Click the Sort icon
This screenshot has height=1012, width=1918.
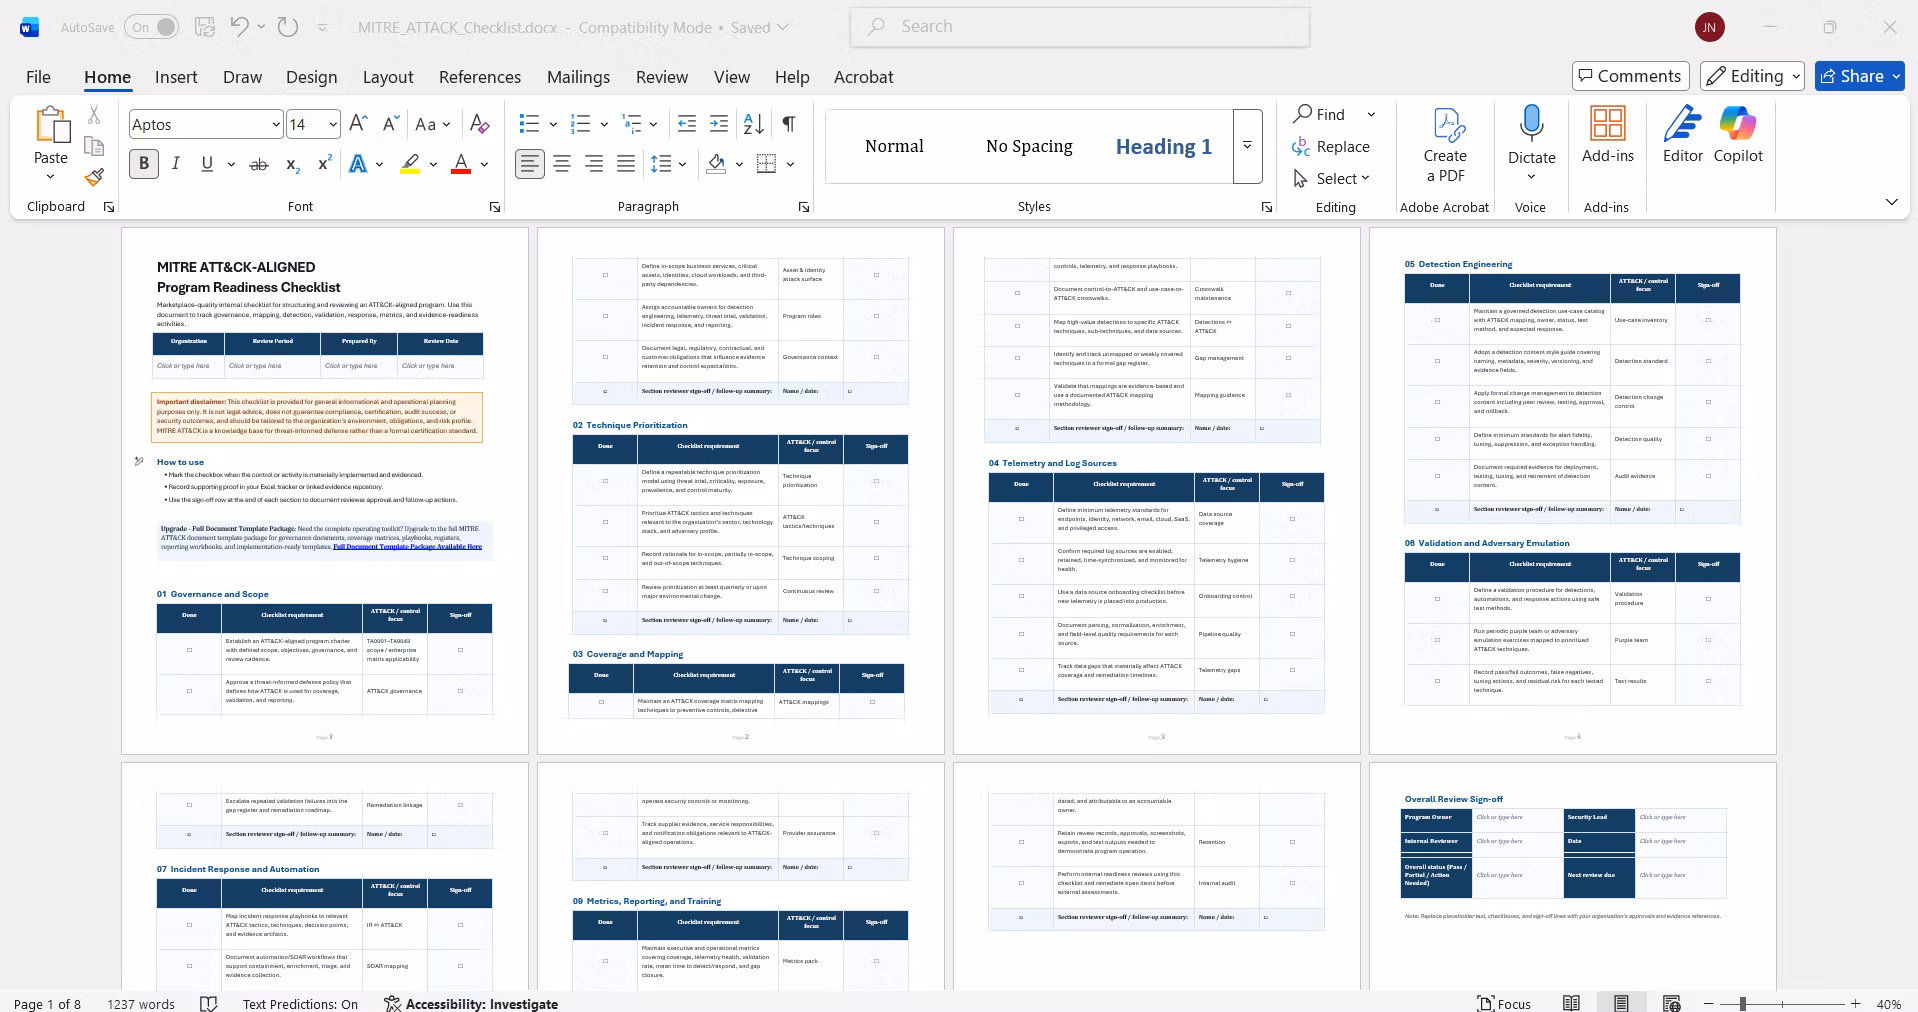coord(754,124)
